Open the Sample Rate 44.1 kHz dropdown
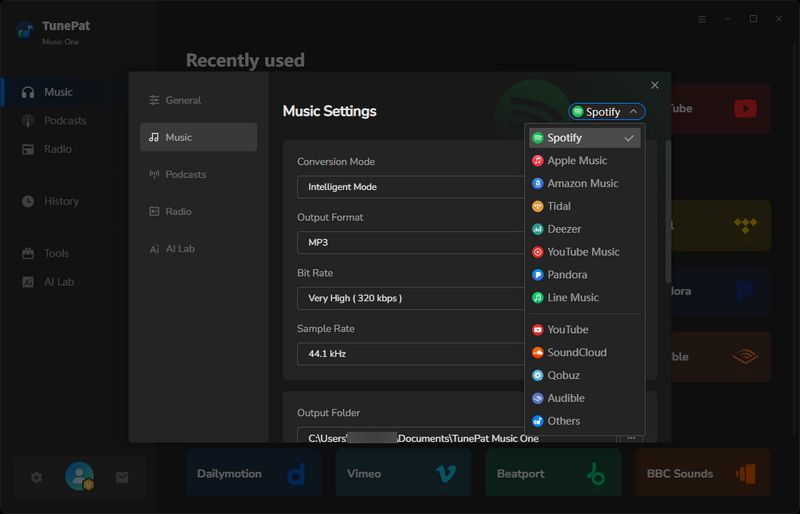Viewport: 800px width, 514px height. coord(411,354)
